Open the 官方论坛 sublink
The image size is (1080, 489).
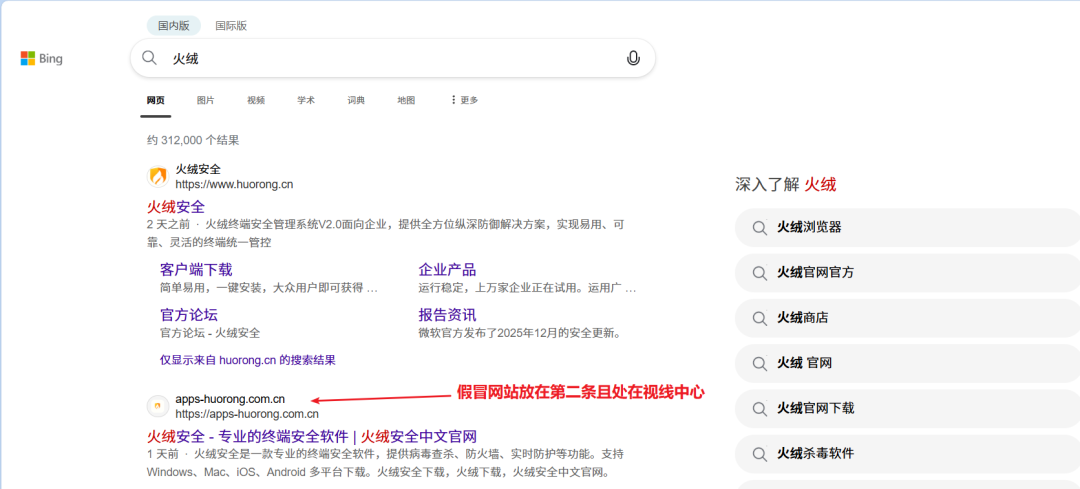(x=189, y=315)
